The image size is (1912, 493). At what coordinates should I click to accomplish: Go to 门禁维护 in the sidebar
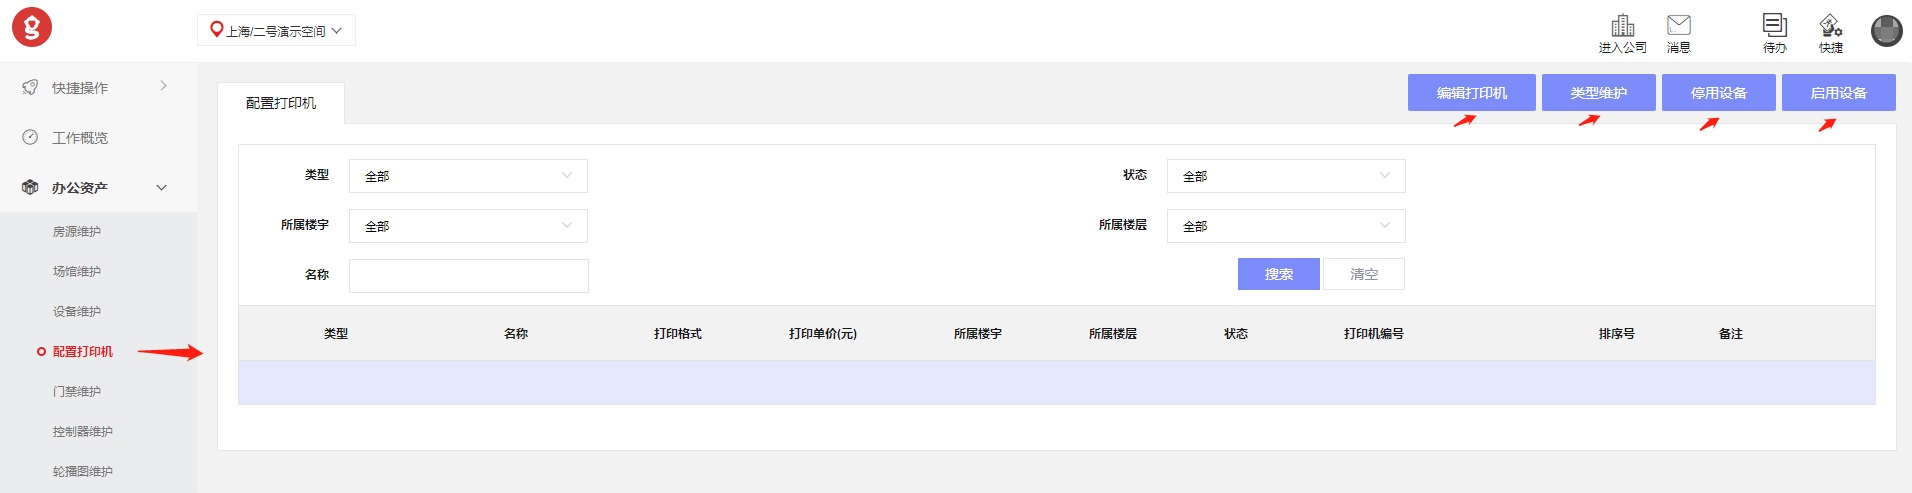[x=77, y=392]
